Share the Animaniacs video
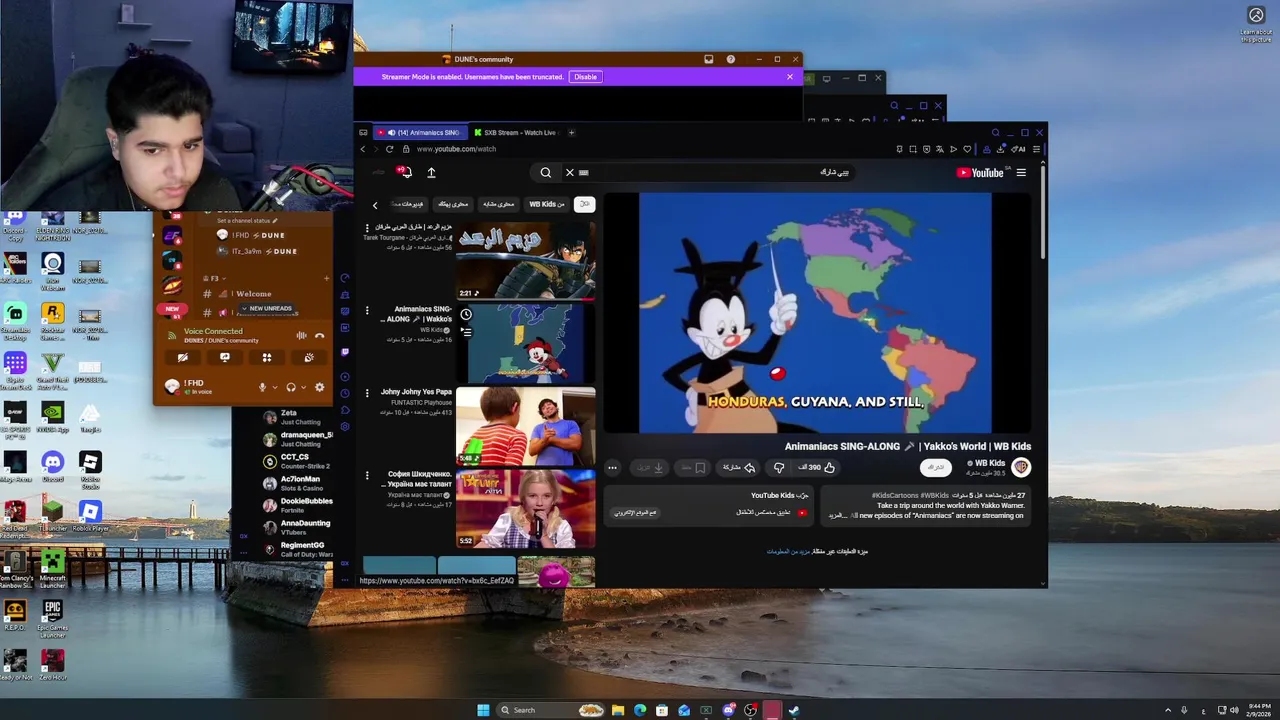This screenshot has width=1280, height=720. click(738, 467)
